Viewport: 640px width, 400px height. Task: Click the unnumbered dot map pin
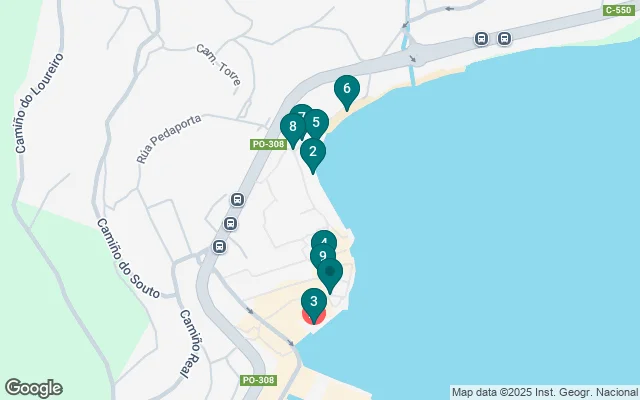[x=330, y=272]
